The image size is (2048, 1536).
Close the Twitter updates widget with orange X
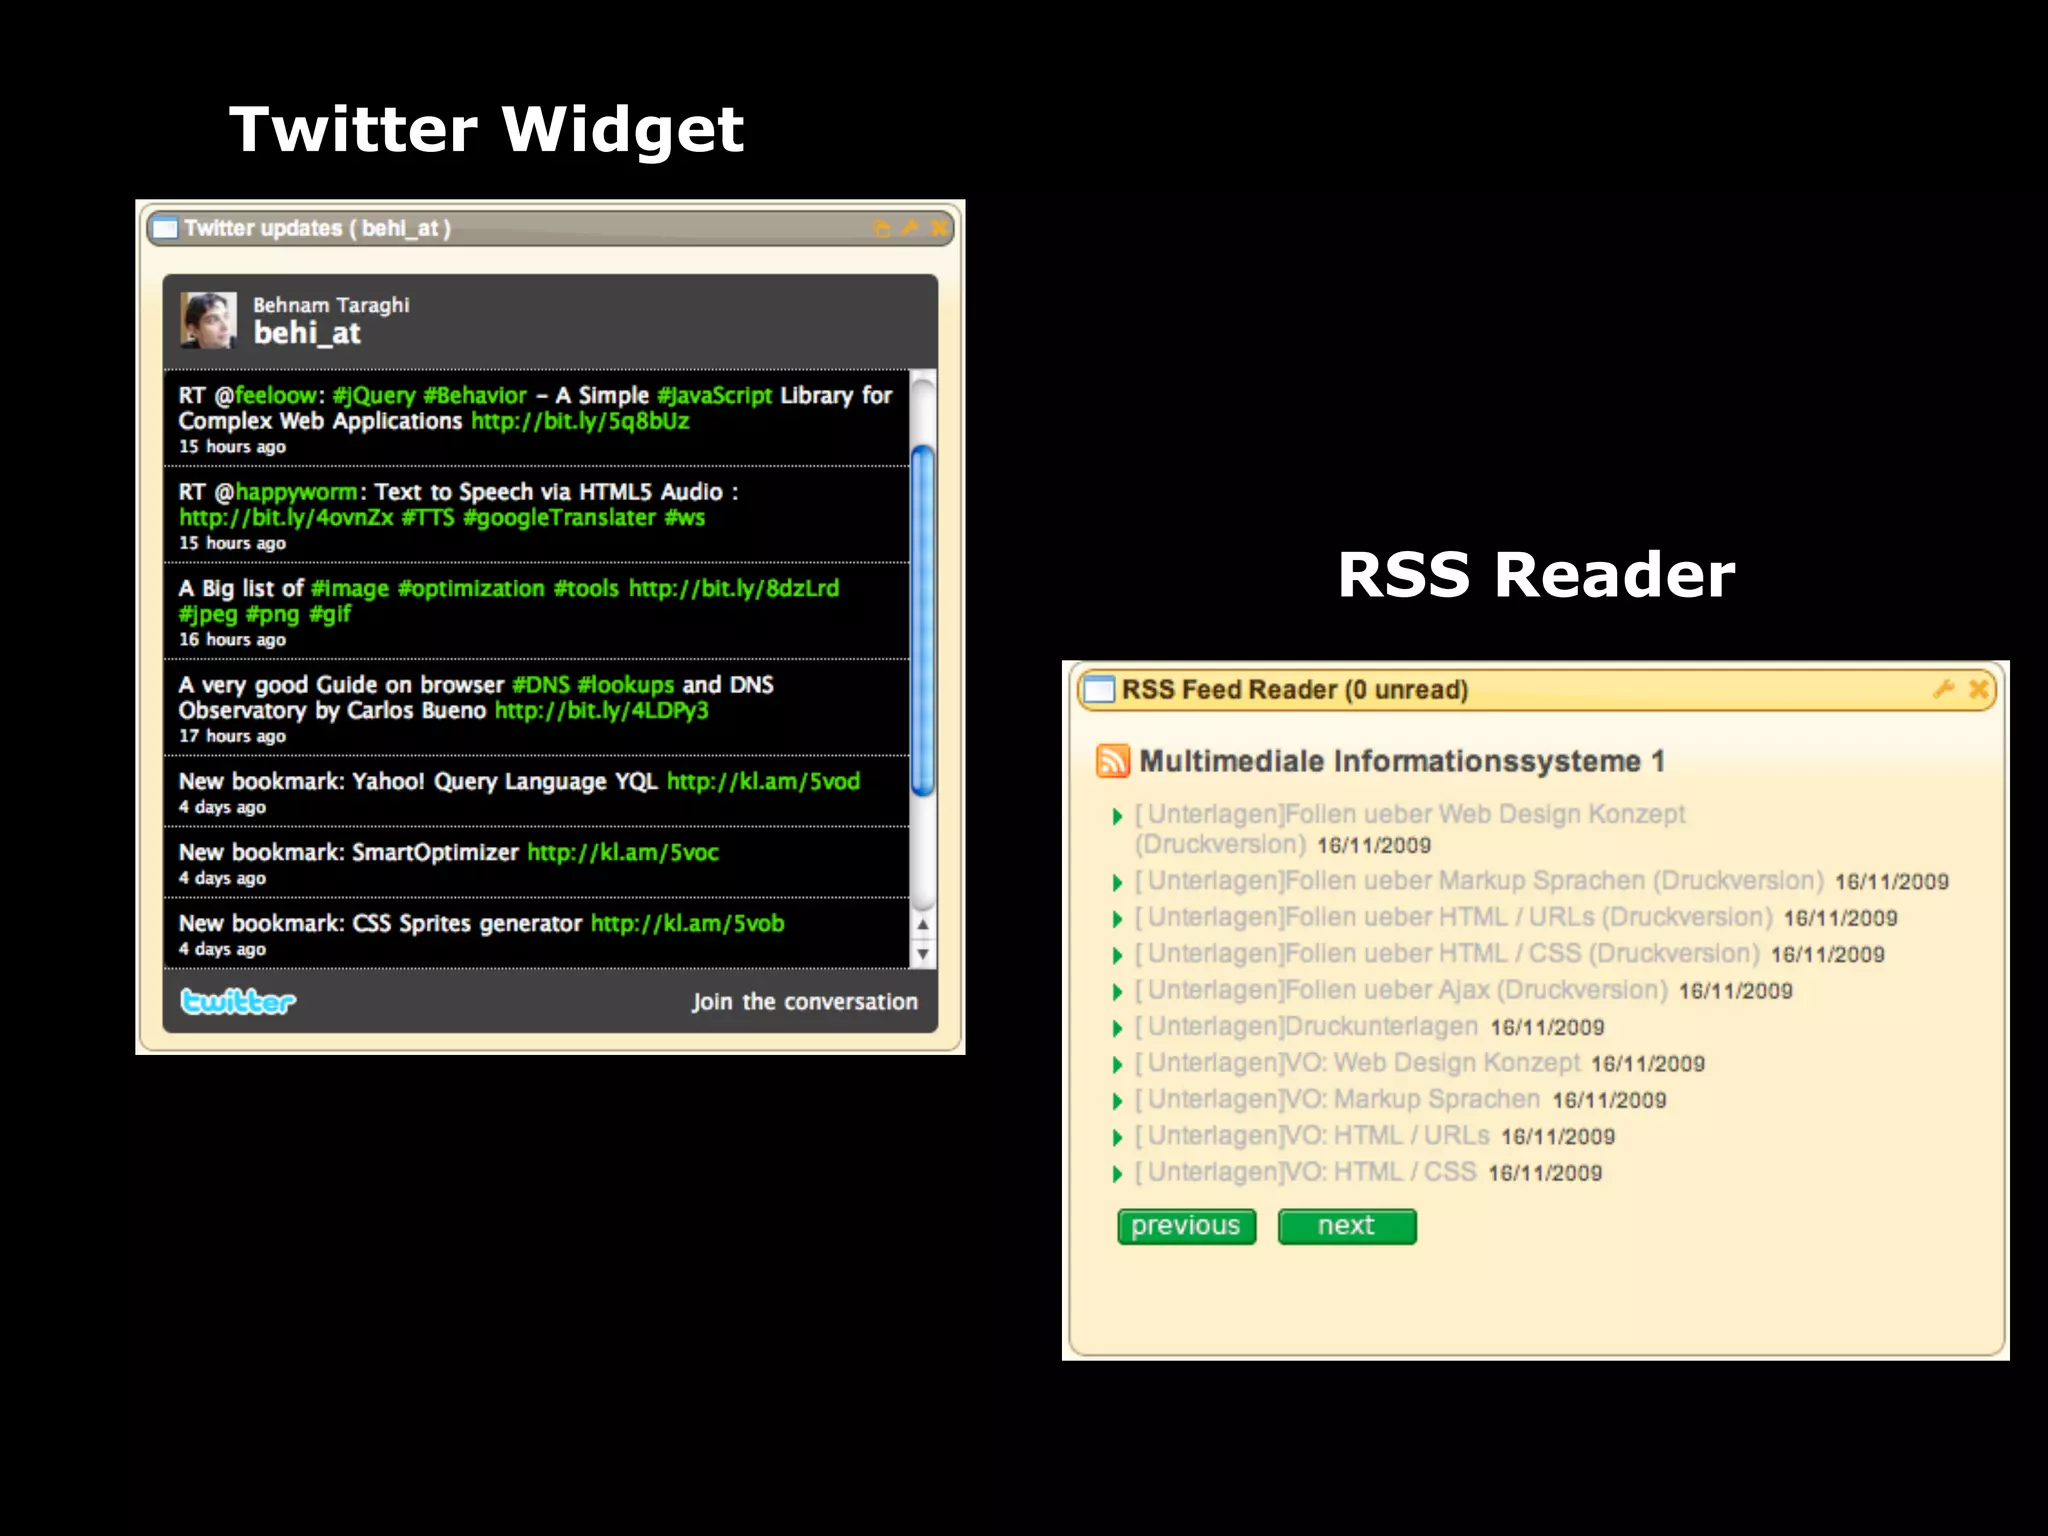[938, 228]
